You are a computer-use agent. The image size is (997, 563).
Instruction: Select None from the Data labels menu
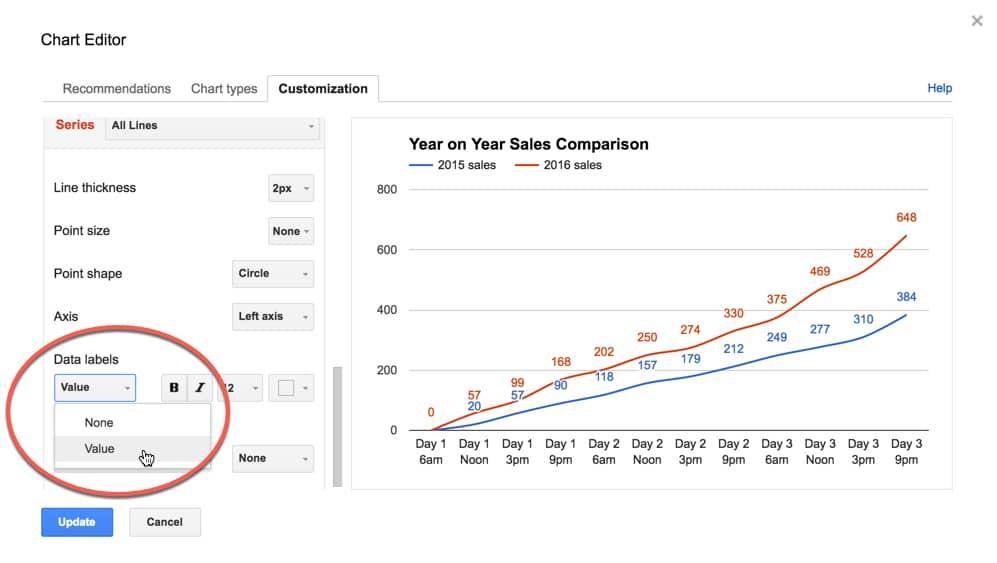[x=100, y=423]
